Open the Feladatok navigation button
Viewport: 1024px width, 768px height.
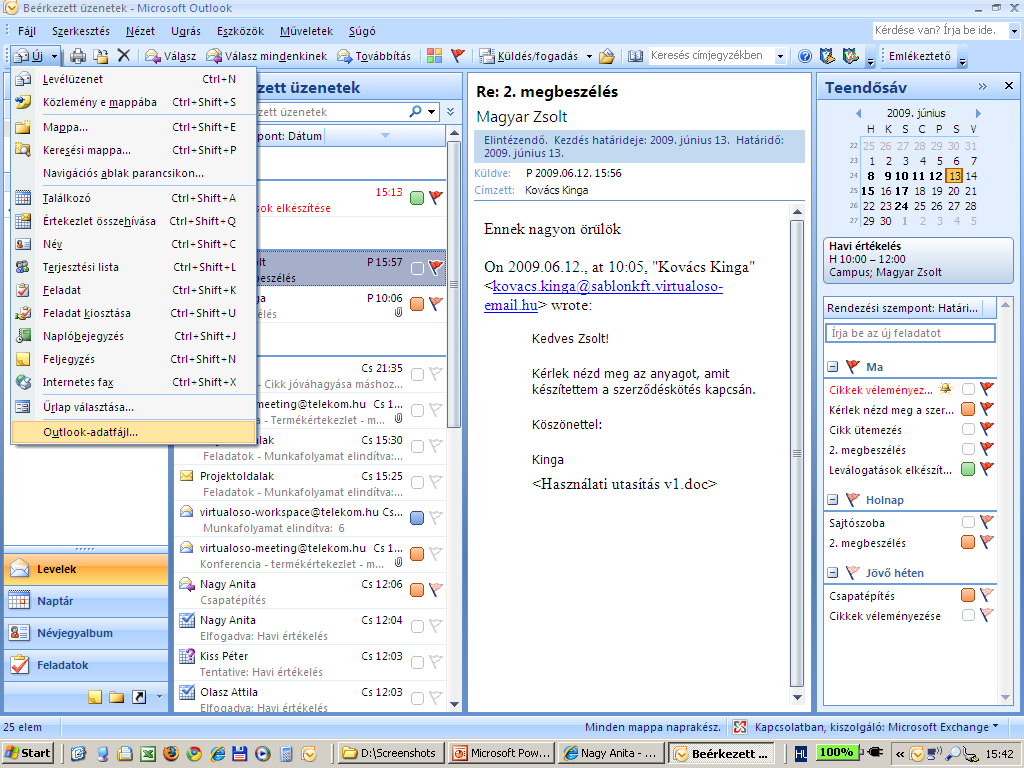[x=86, y=665]
